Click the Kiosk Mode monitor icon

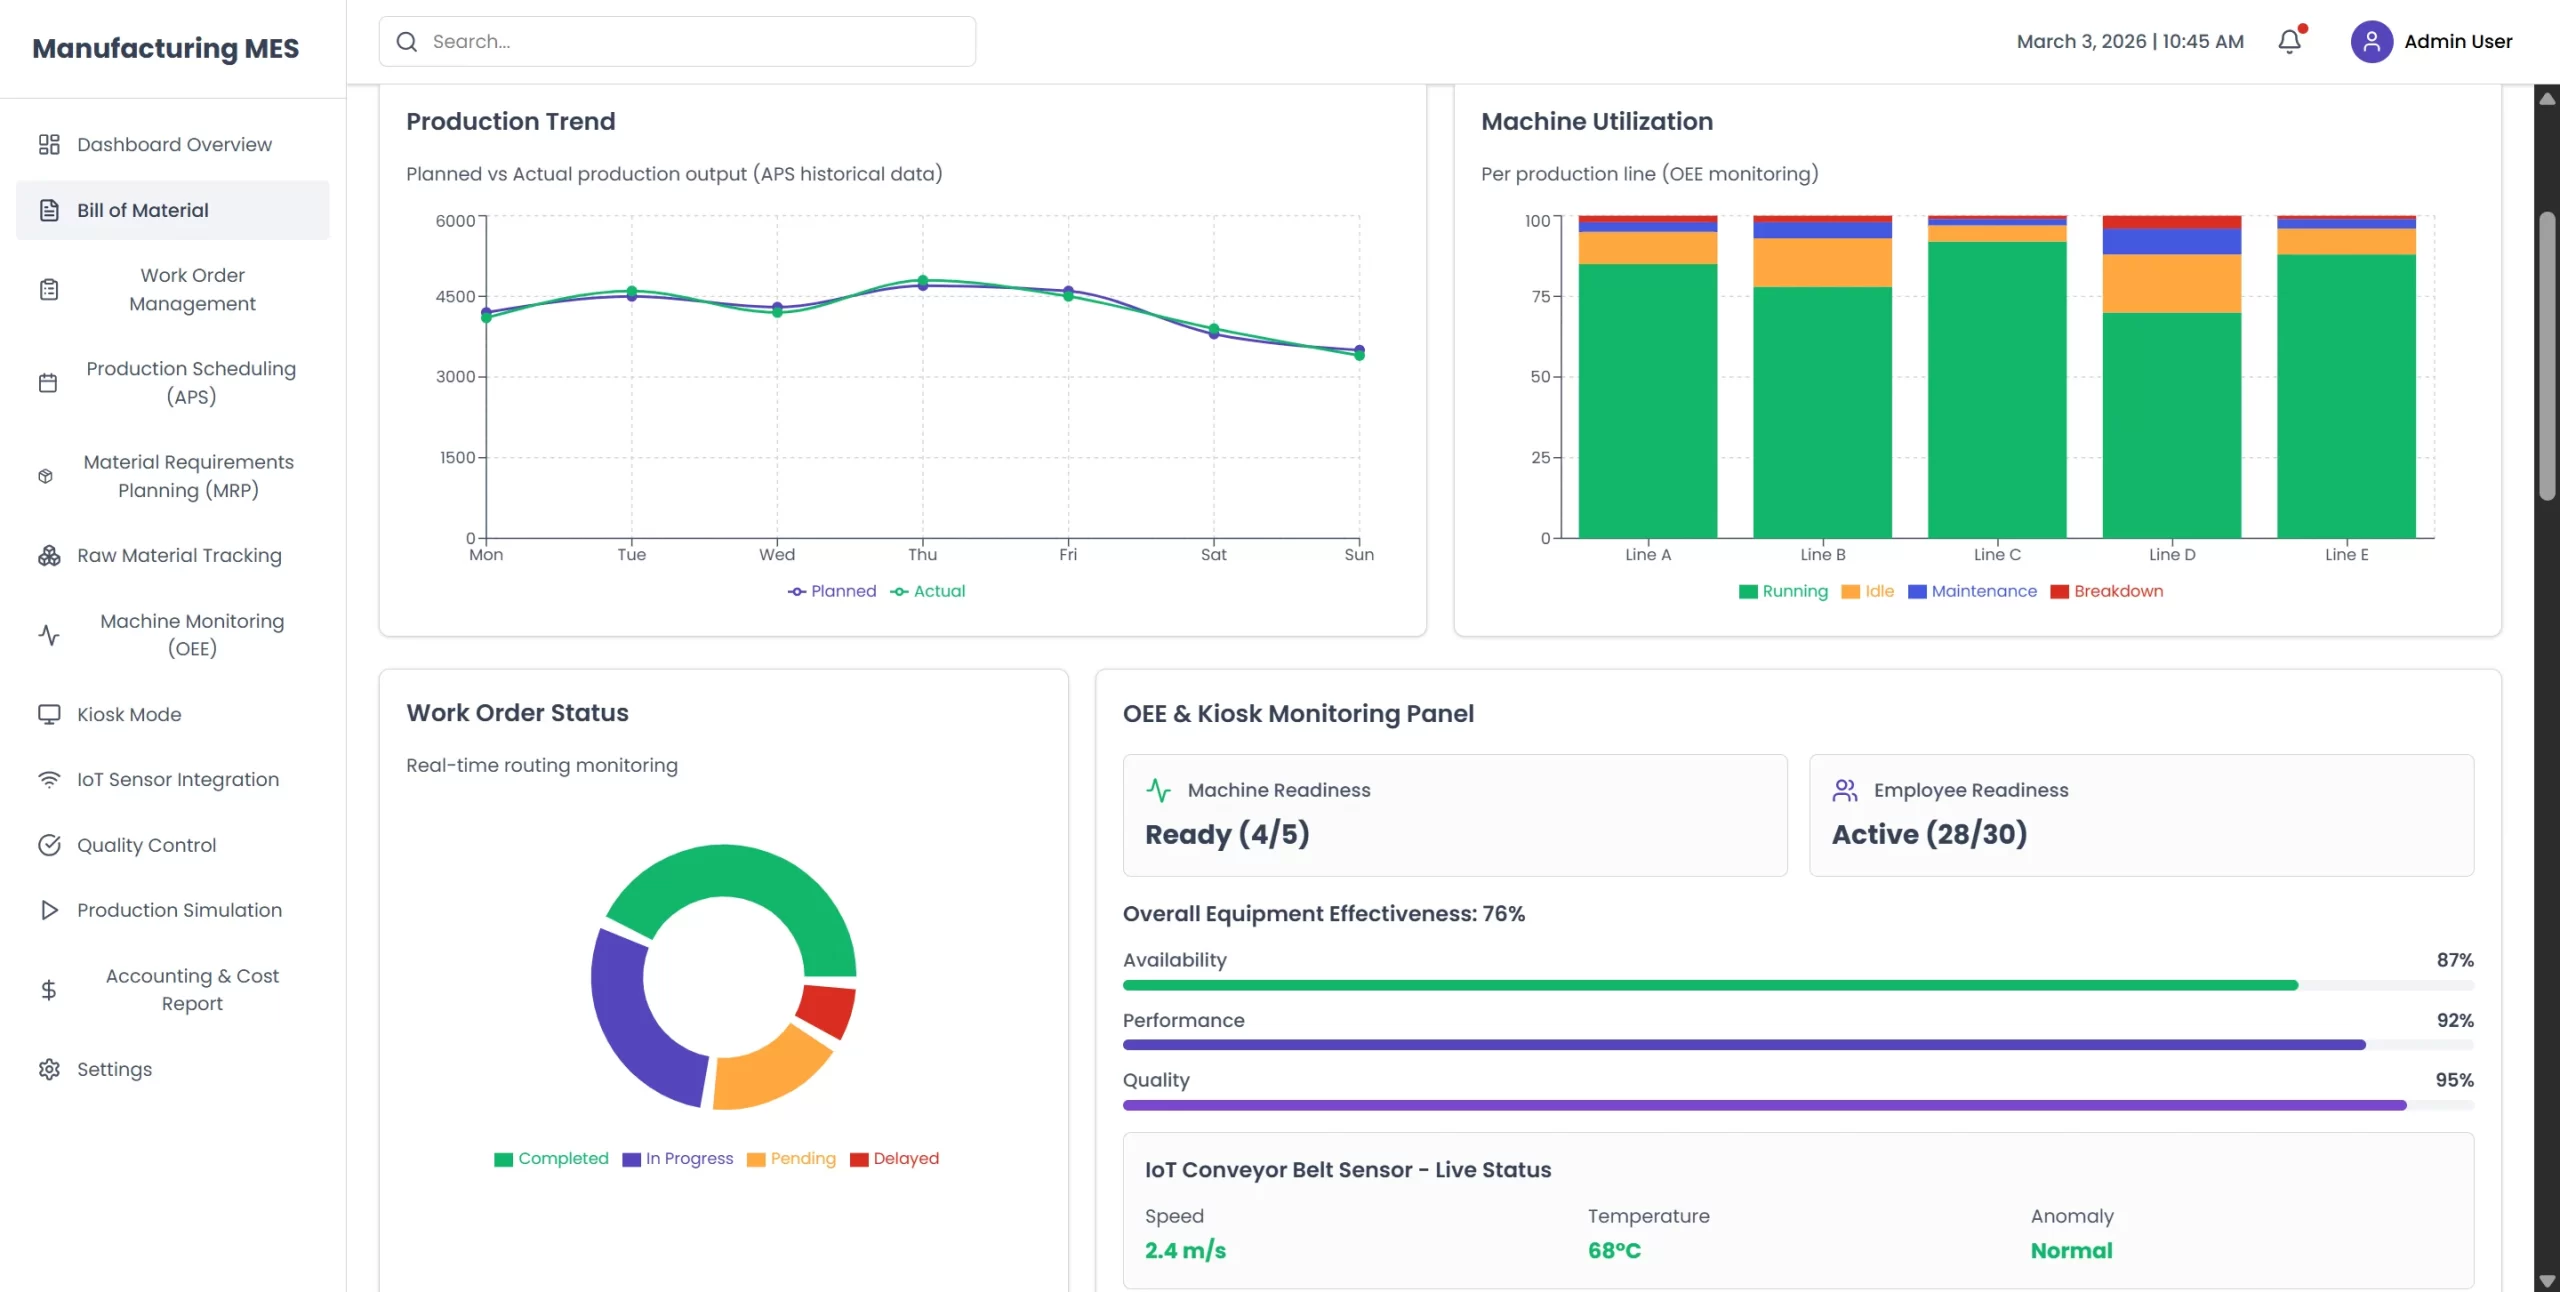[x=49, y=714]
